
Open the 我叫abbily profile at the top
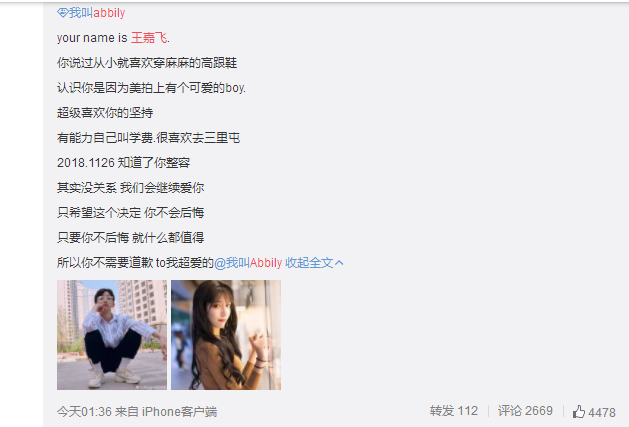click(97, 13)
